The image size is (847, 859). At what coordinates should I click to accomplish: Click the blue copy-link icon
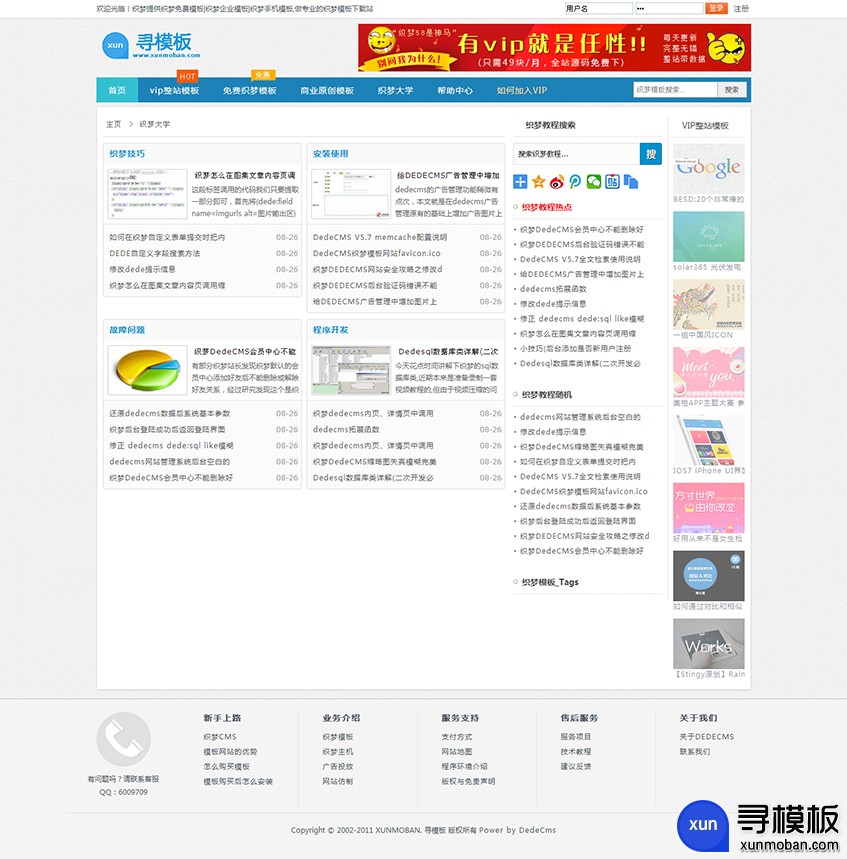click(631, 181)
